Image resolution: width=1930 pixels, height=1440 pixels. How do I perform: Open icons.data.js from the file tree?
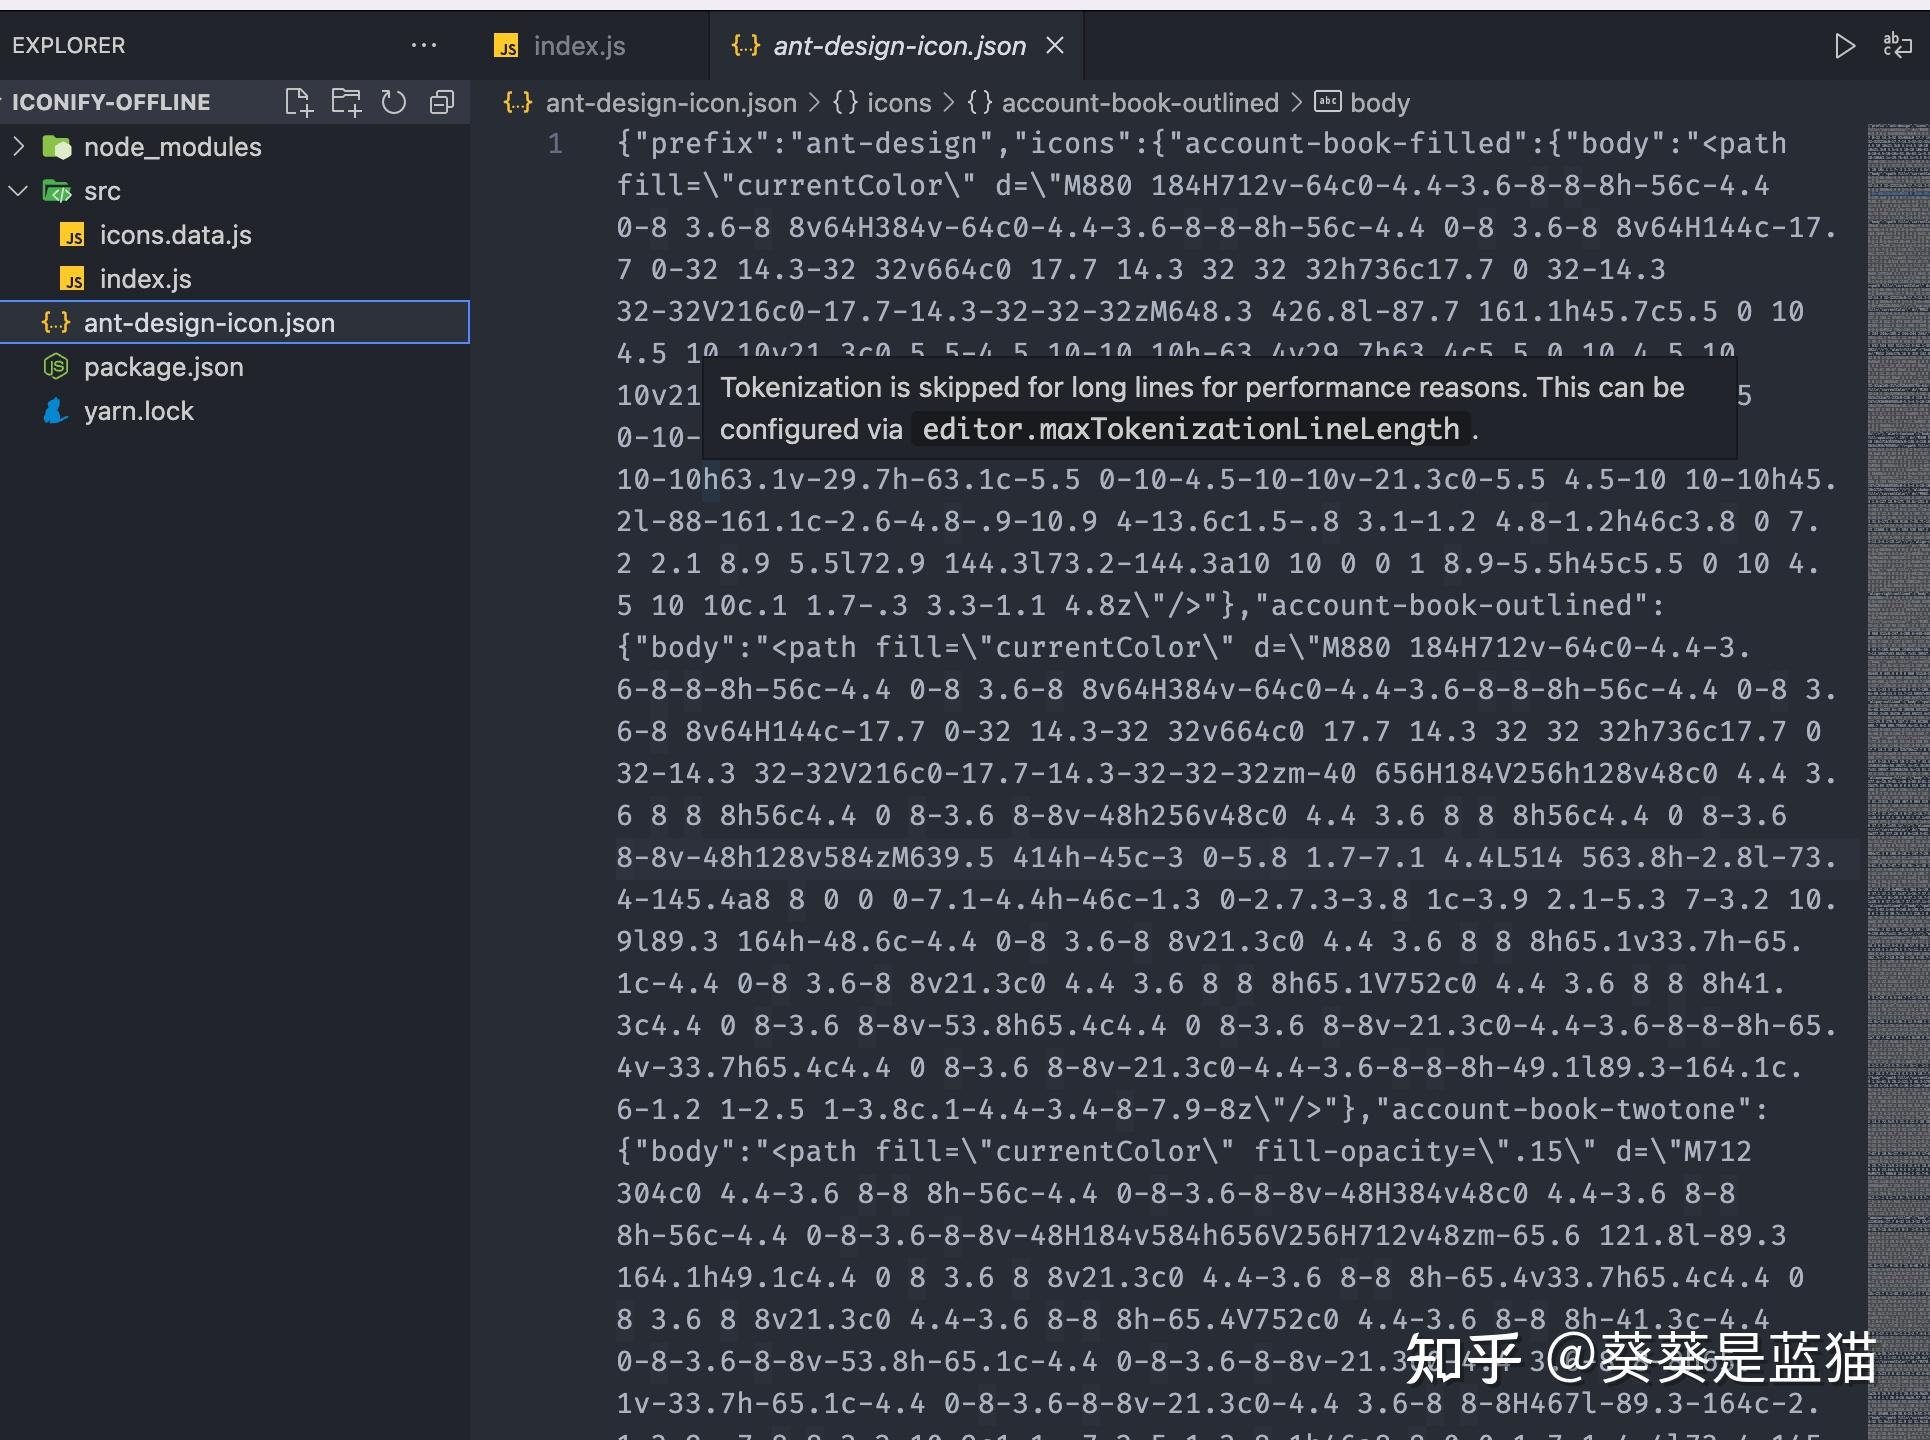(175, 235)
